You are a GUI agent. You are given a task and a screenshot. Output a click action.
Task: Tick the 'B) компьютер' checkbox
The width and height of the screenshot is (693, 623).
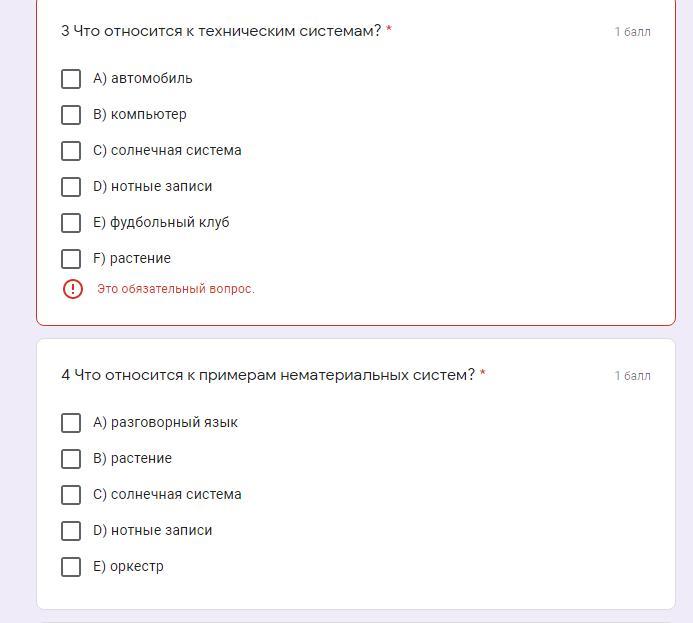(x=71, y=115)
